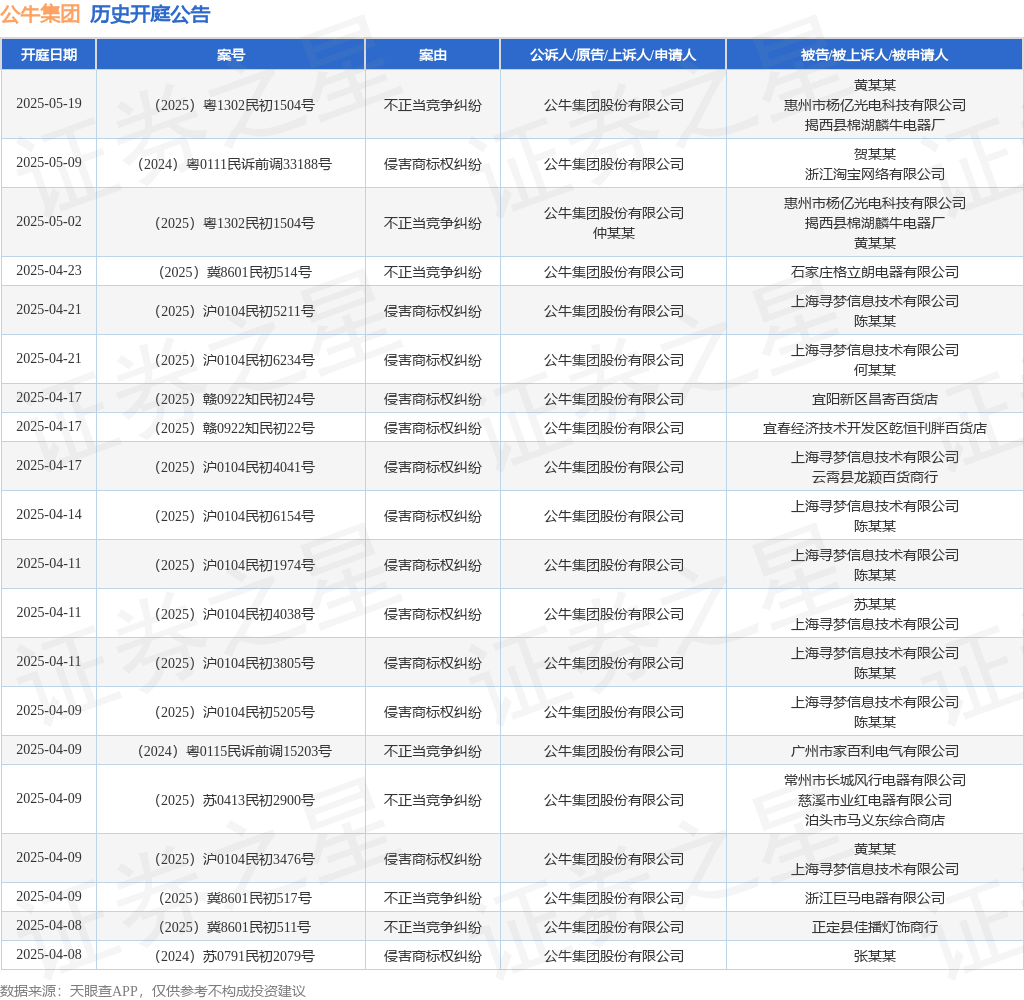This screenshot has width=1024, height=1000.
Task: Click the date 2025-04-23
Action: coord(49,270)
